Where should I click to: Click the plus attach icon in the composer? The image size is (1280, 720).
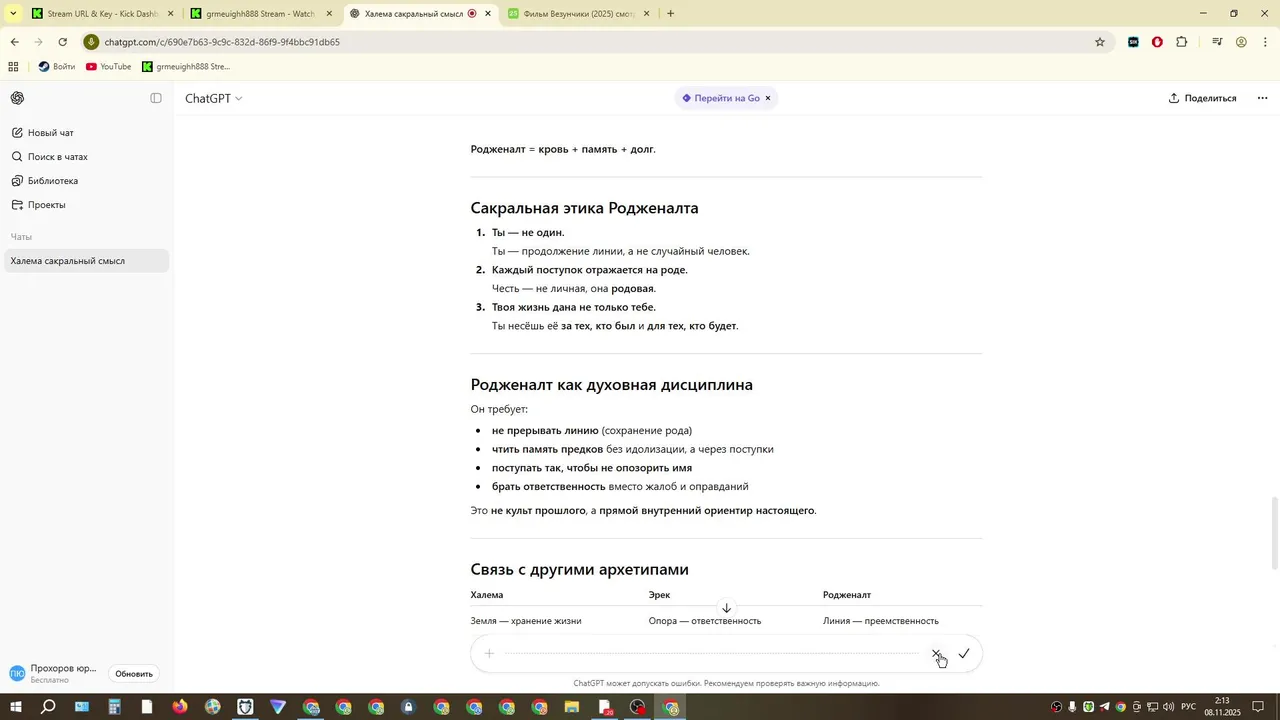click(489, 654)
